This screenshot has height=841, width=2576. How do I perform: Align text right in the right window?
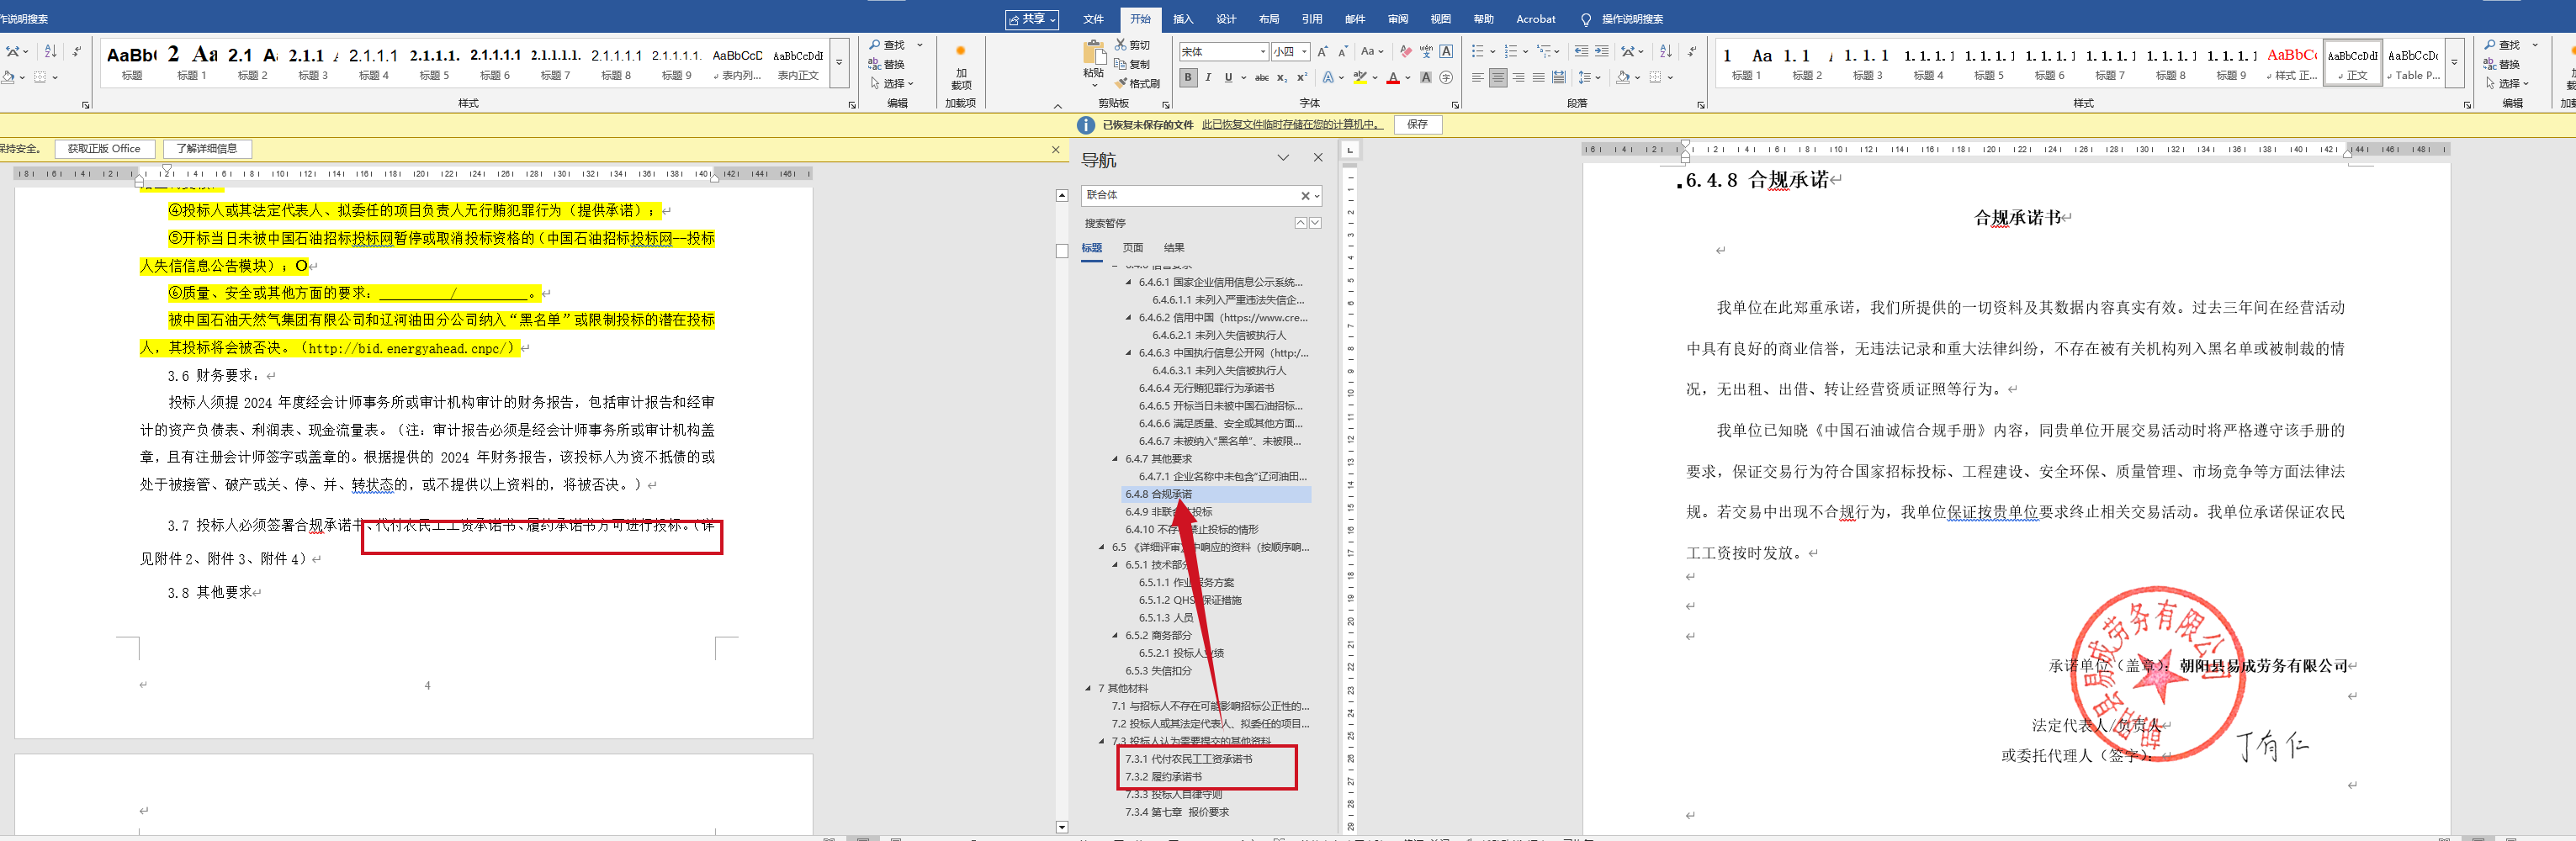click(1518, 77)
